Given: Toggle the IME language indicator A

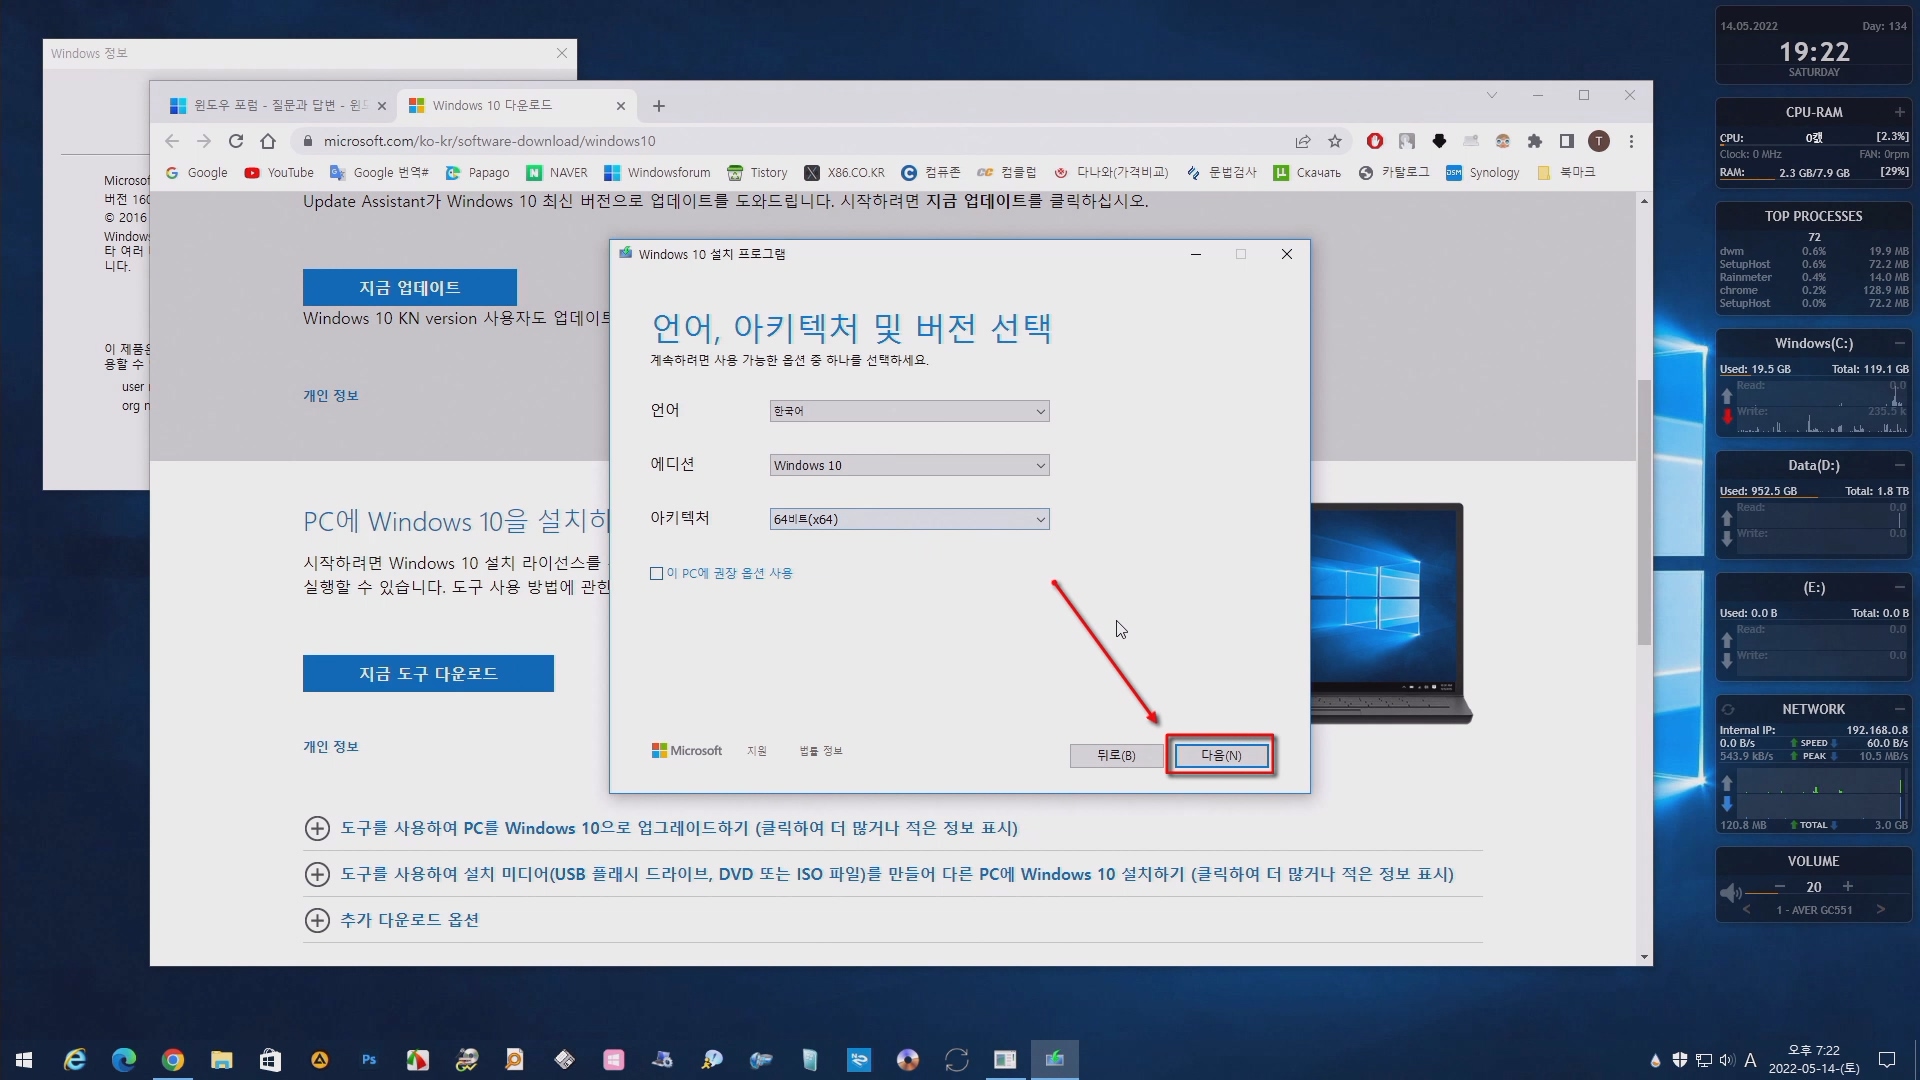Looking at the screenshot, I should pyautogui.click(x=1750, y=1060).
